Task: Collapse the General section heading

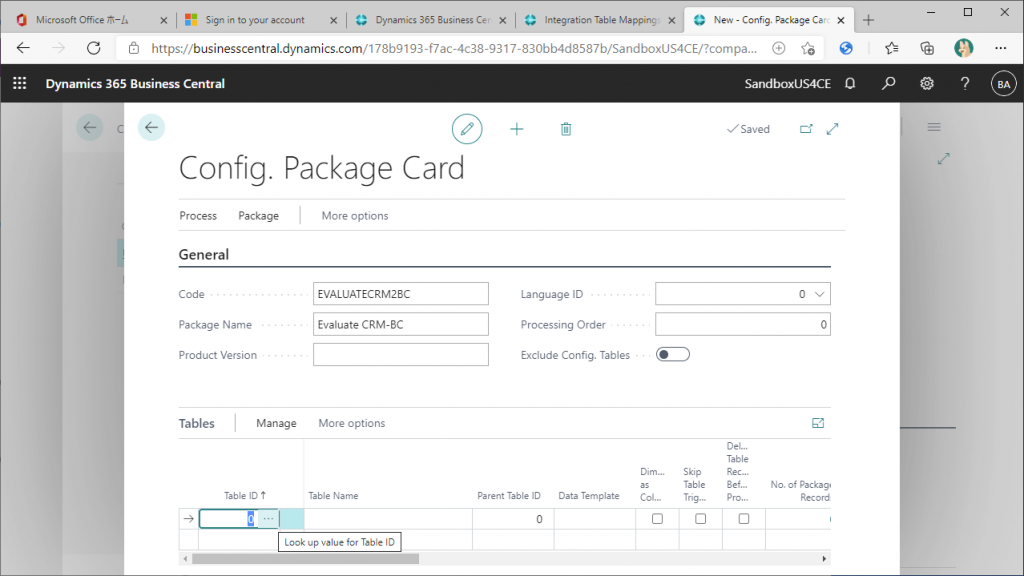Action: pyautogui.click(x=204, y=255)
